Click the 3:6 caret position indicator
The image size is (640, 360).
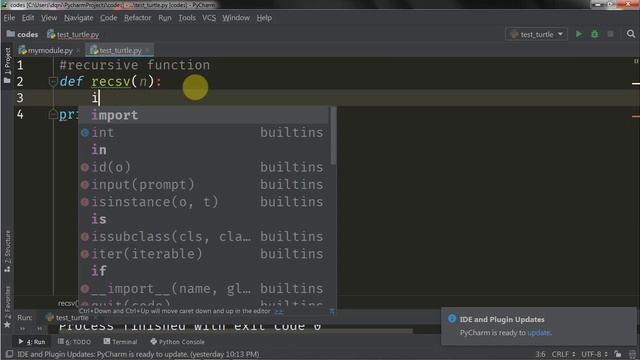[540, 354]
